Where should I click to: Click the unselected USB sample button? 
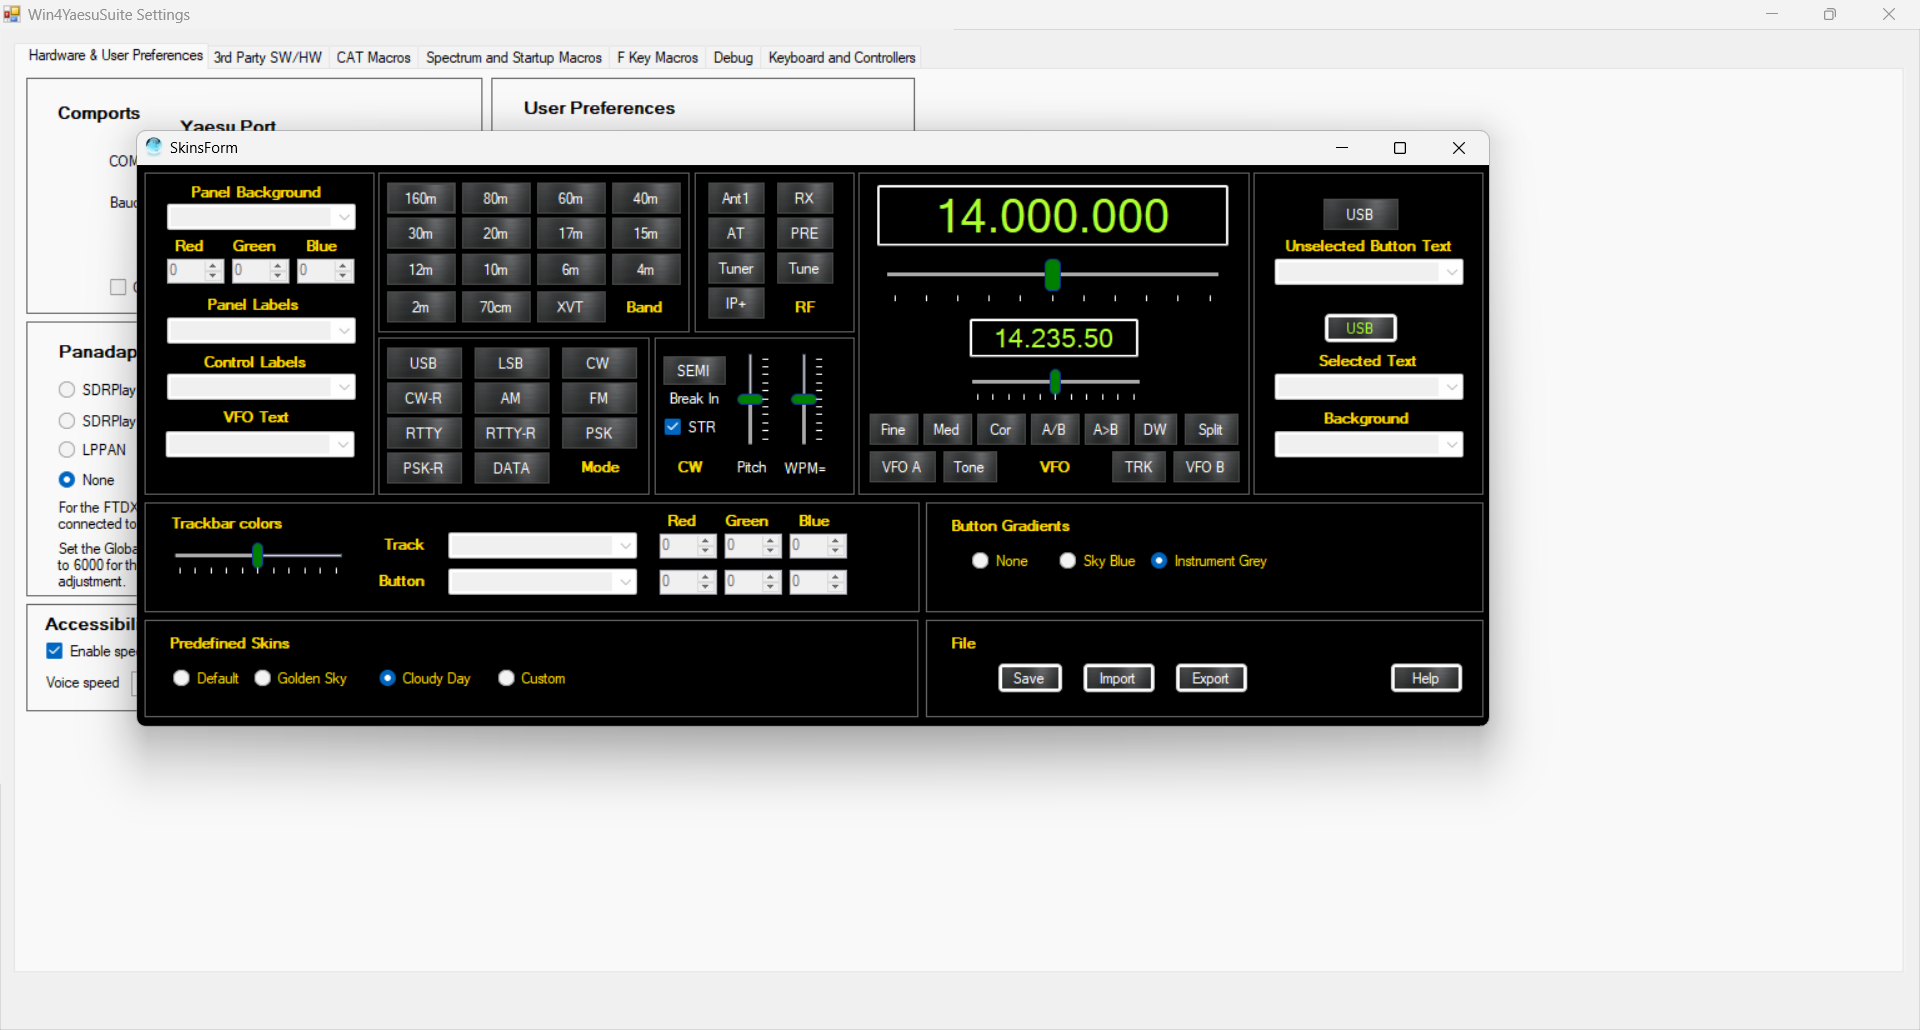(x=1360, y=214)
